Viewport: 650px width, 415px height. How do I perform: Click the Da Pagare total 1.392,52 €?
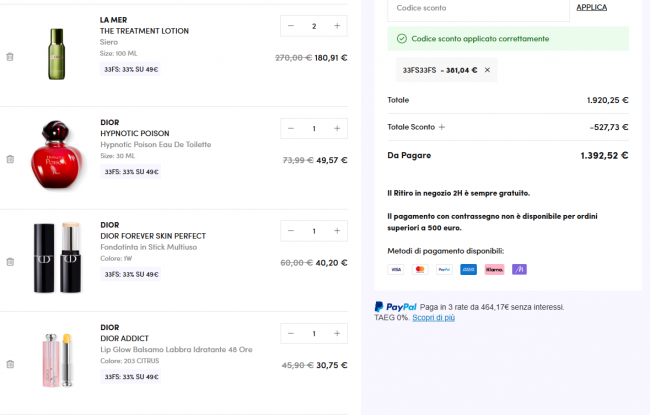[x=604, y=155]
